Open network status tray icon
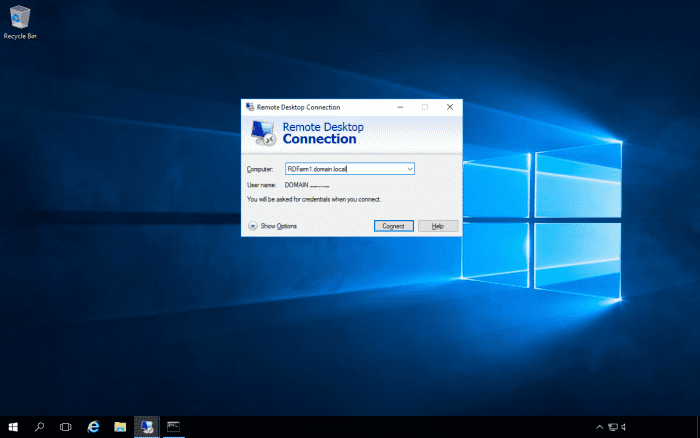This screenshot has width=700, height=438. (613, 427)
